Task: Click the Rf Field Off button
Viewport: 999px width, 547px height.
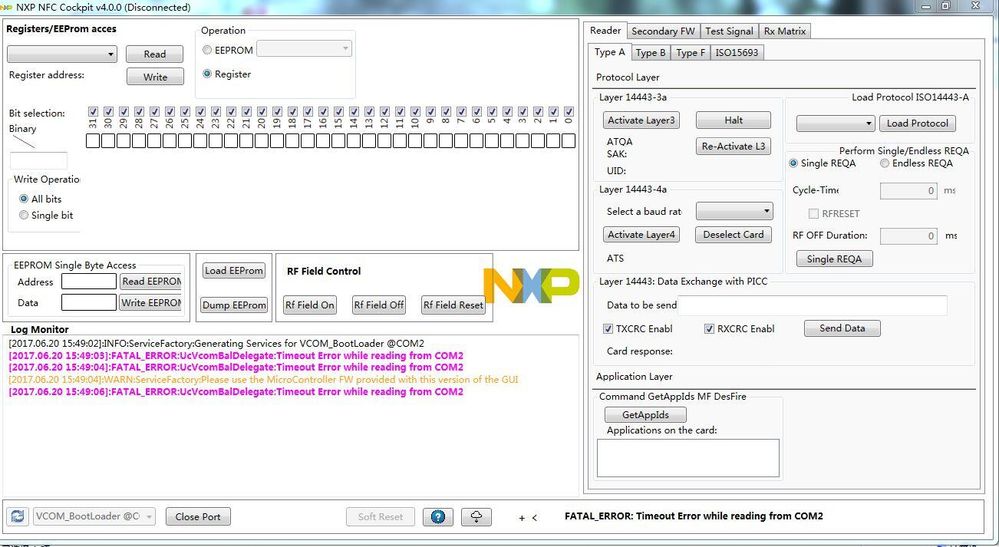Action: (x=379, y=305)
